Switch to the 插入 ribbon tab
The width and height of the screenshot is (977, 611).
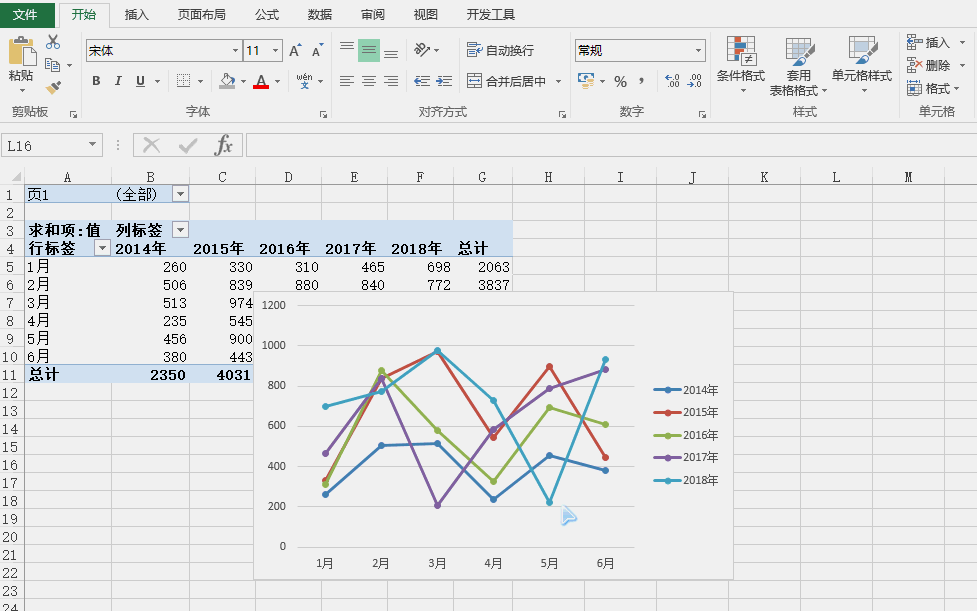pos(137,15)
